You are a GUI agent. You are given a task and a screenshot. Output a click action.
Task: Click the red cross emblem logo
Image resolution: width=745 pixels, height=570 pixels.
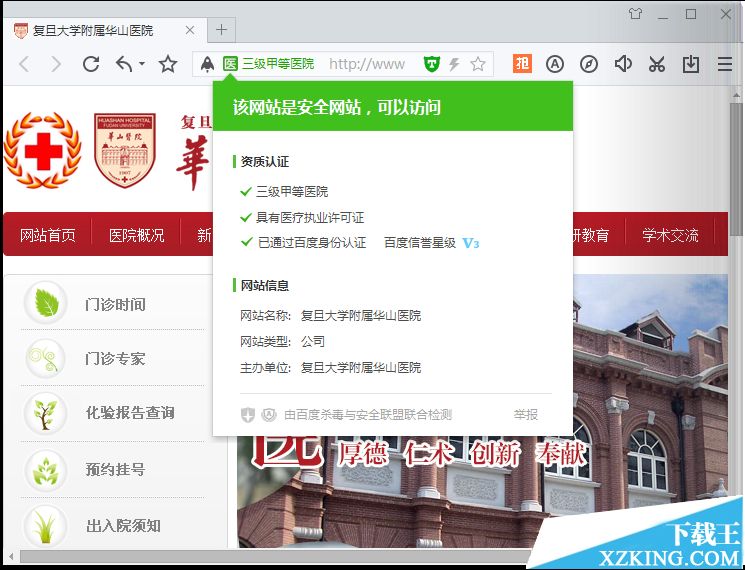pyautogui.click(x=43, y=150)
